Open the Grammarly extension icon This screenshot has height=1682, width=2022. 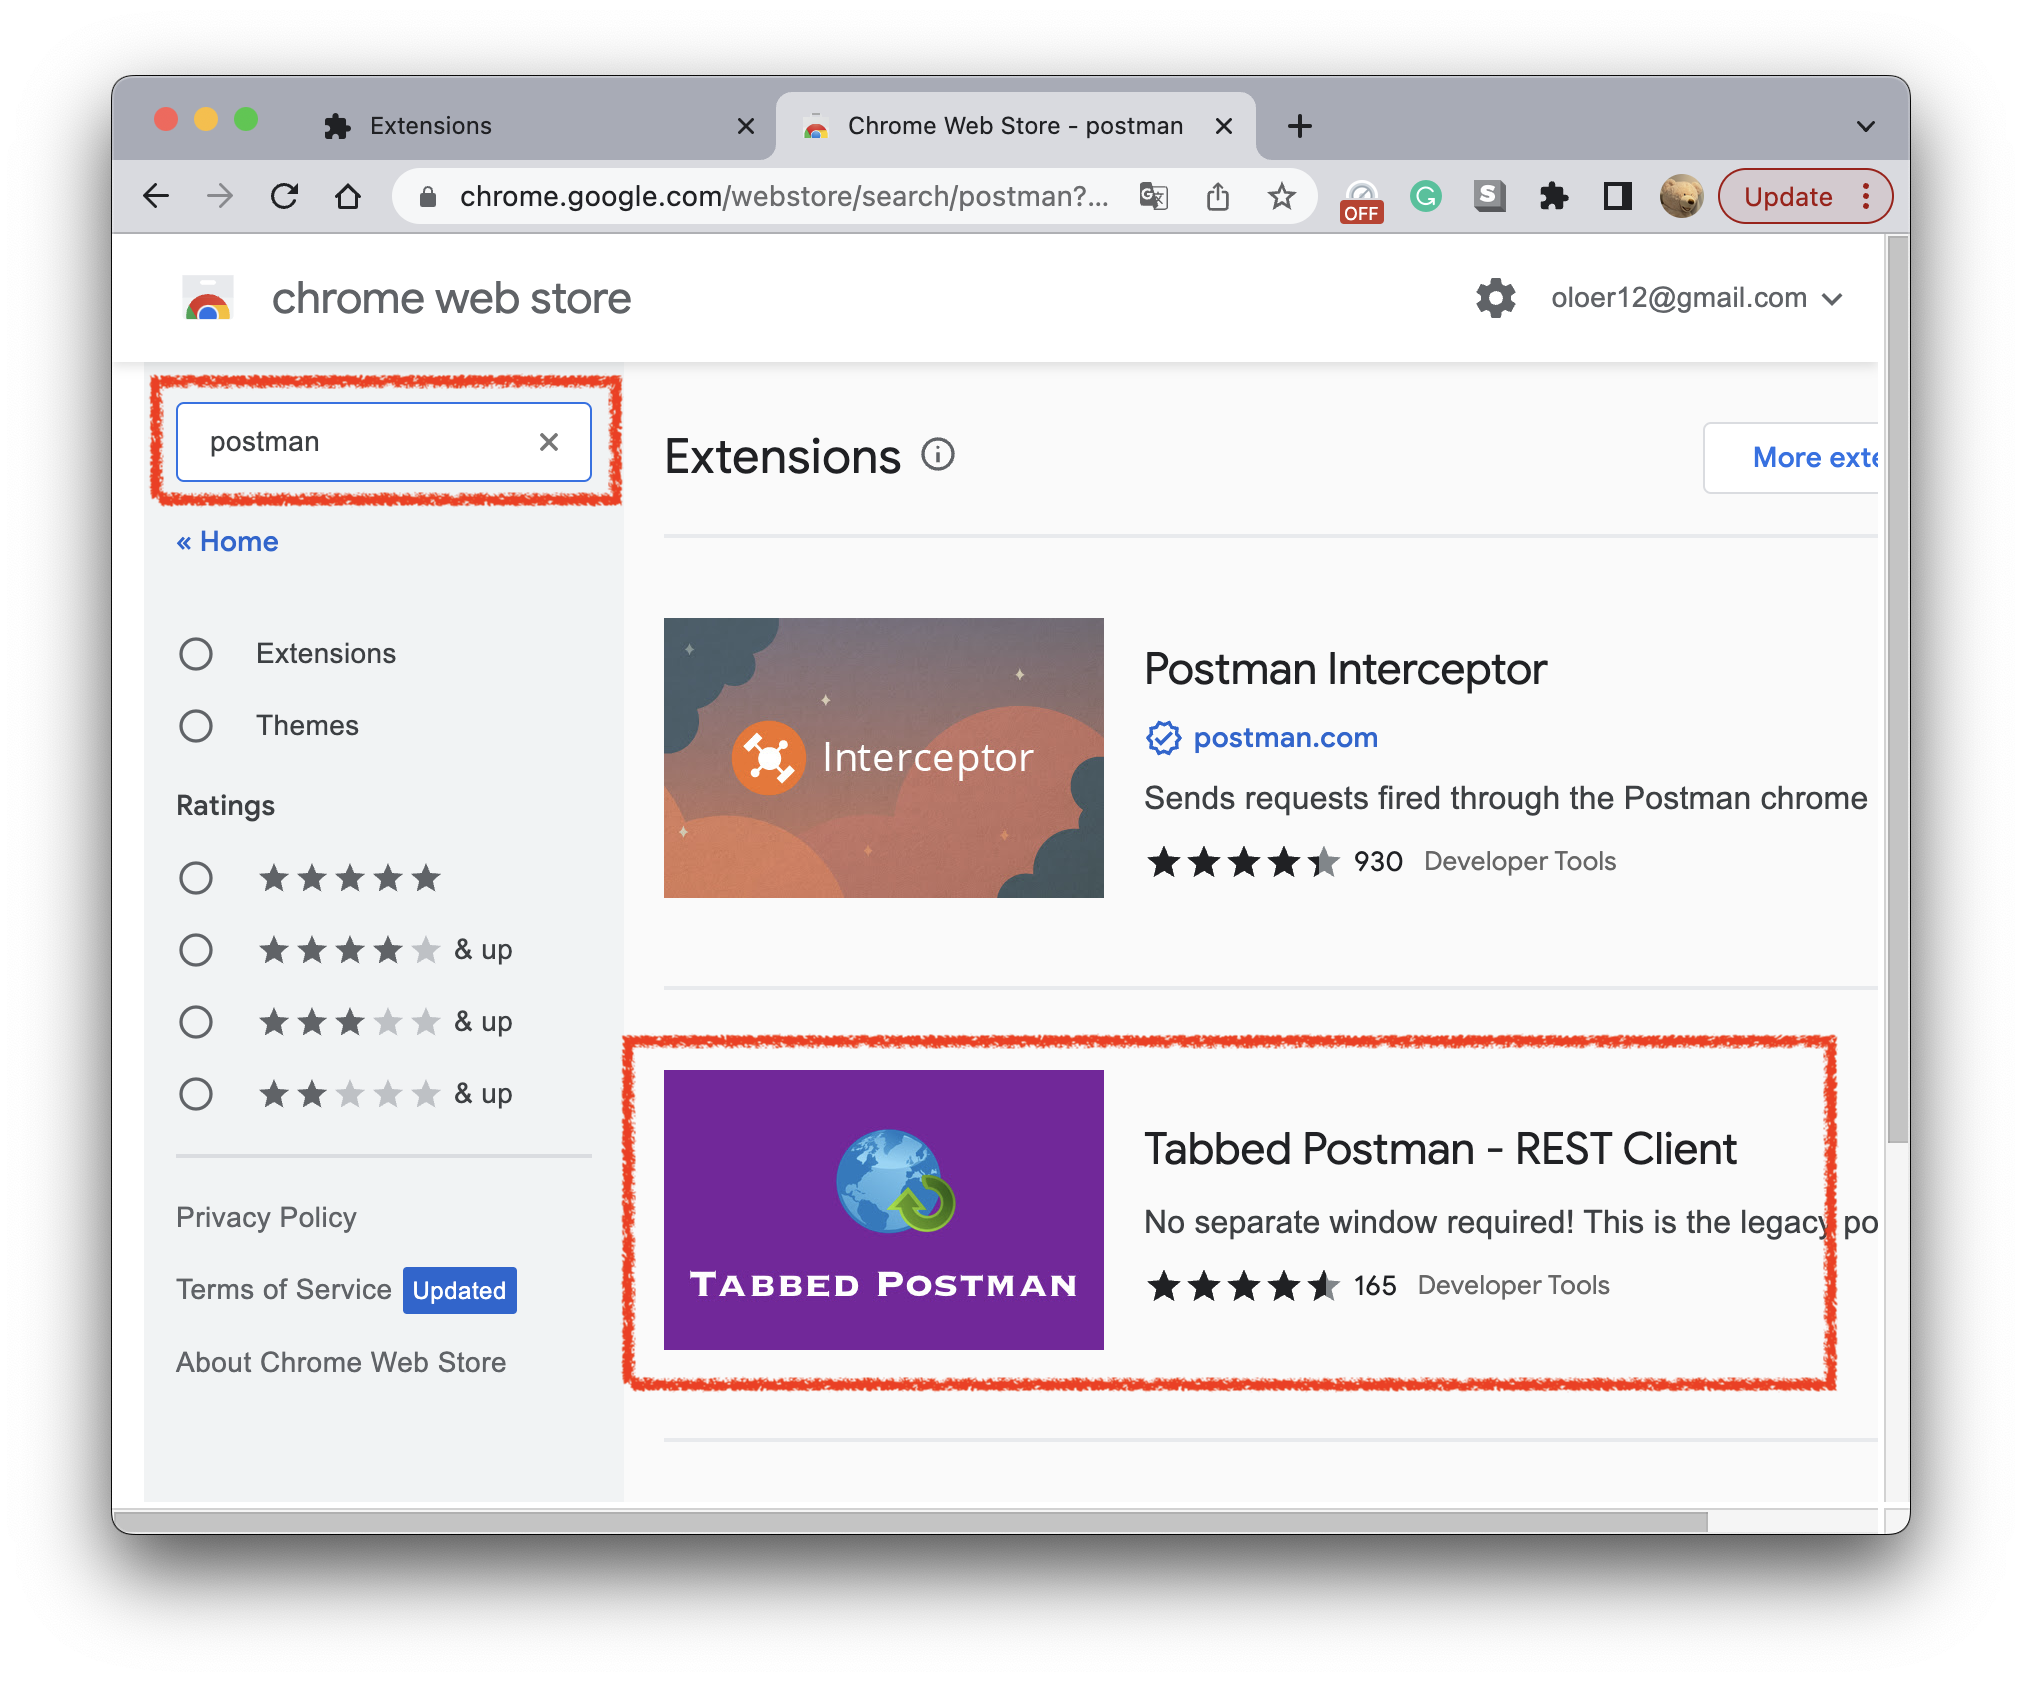(x=1426, y=196)
